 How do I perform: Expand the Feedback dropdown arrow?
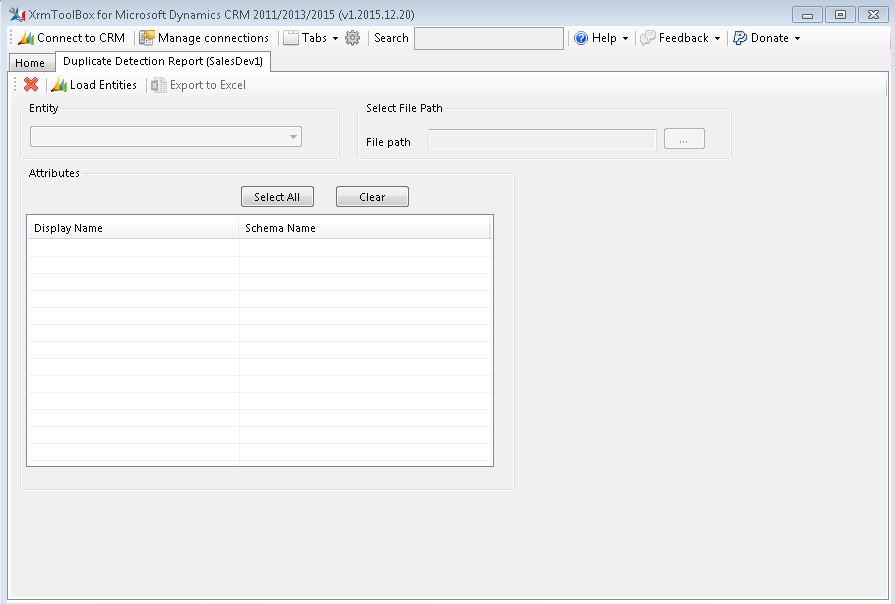pyautogui.click(x=717, y=38)
